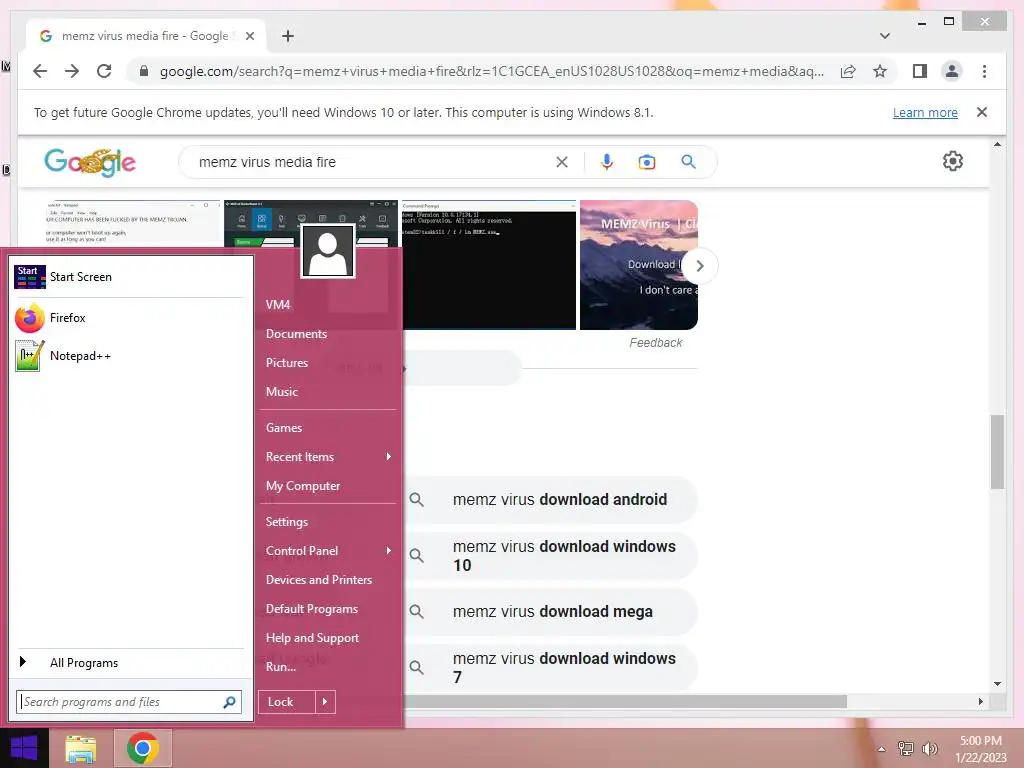Screen dimensions: 1024x768
Task: Click the Chrome profile avatar icon
Action: point(952,71)
